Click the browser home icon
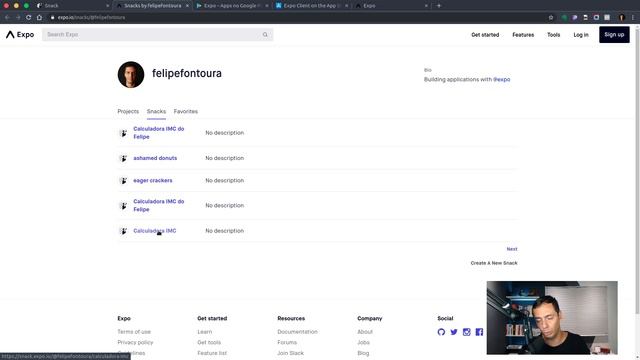 click(39, 18)
